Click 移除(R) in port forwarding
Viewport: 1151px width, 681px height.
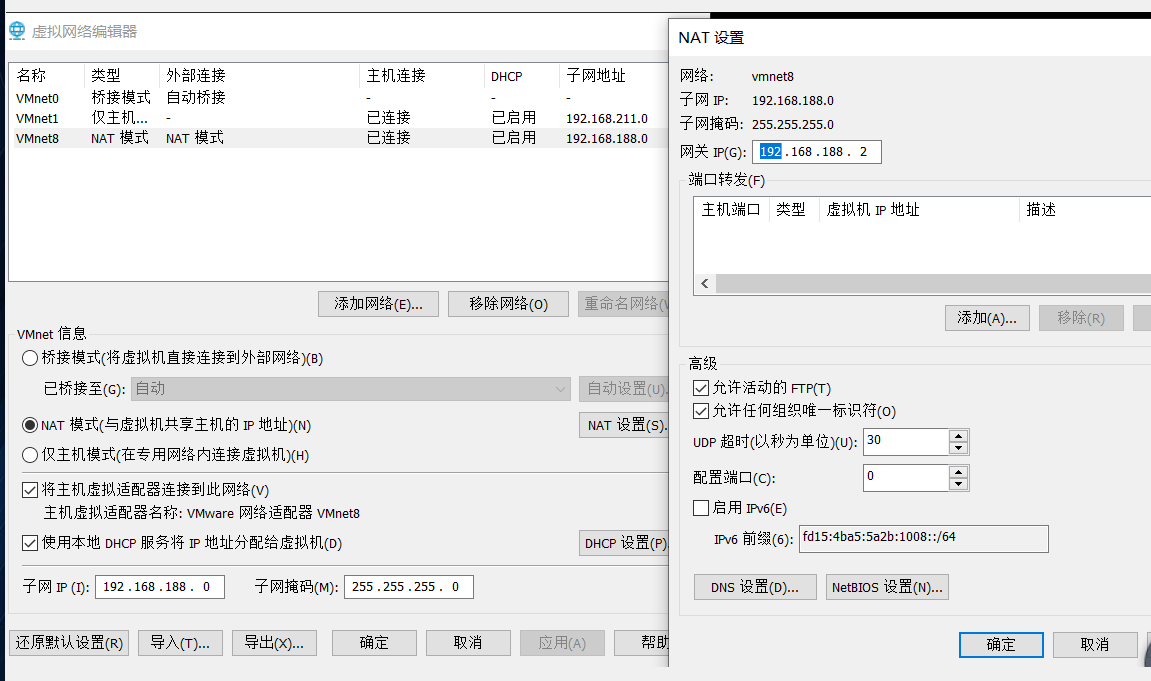(1081, 318)
